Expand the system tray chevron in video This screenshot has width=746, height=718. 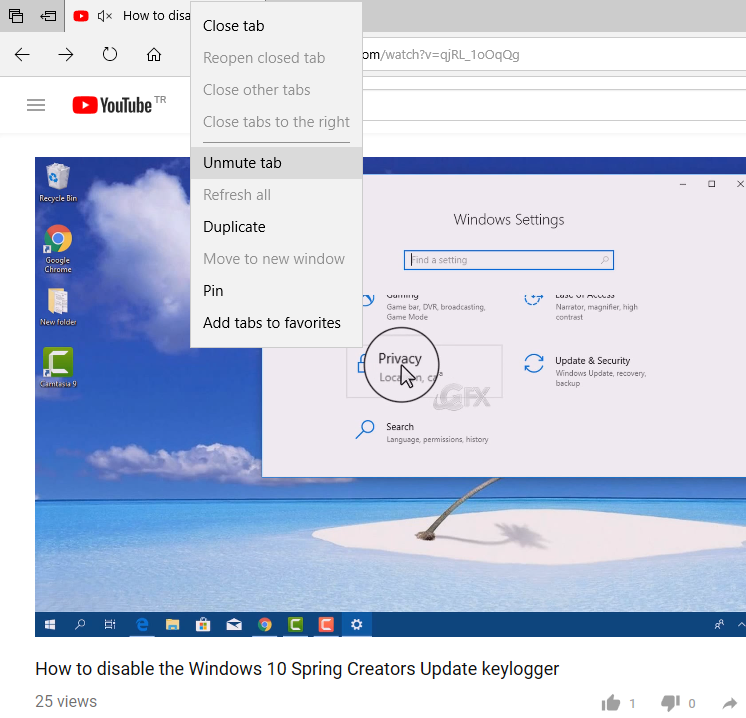[741, 624]
